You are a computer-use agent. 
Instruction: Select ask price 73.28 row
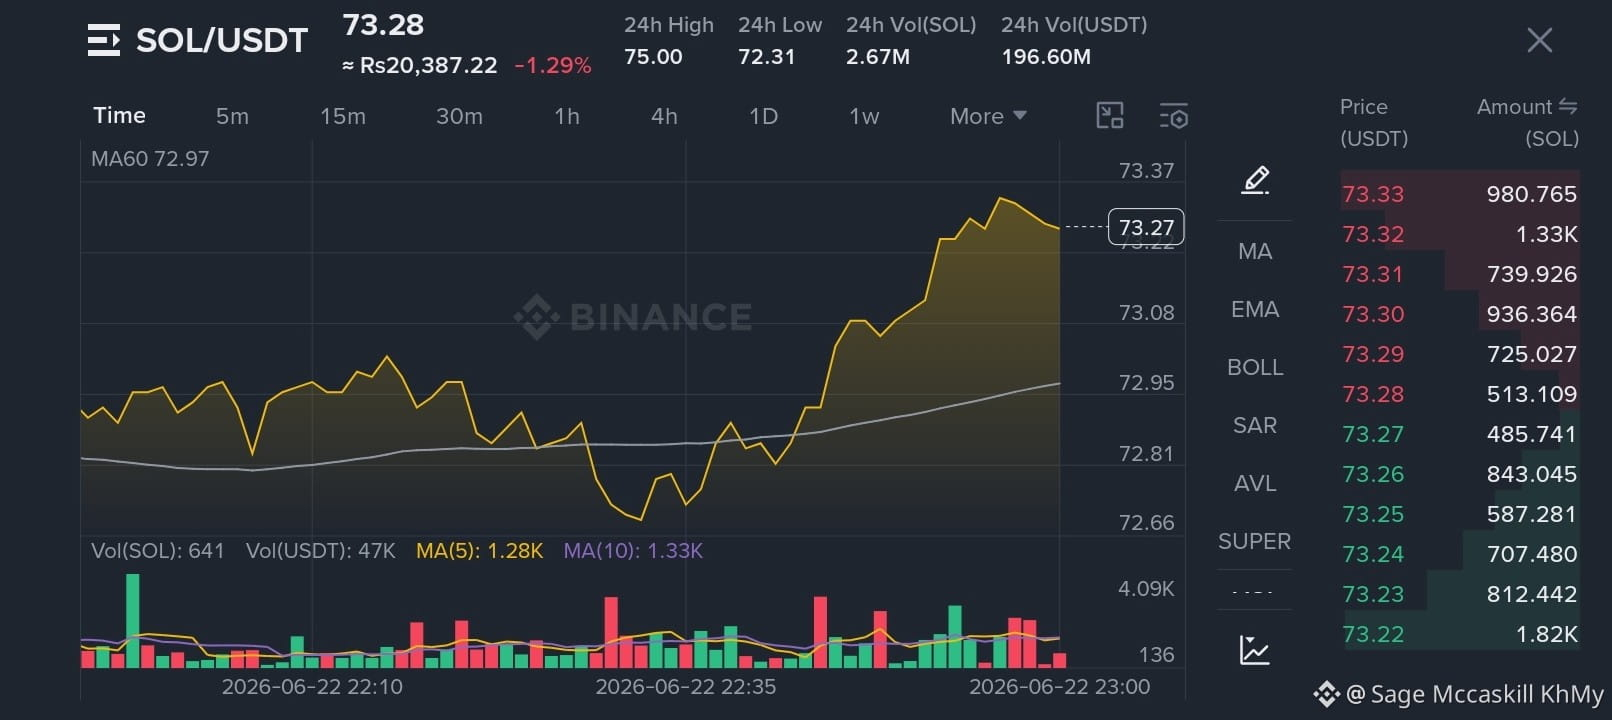pyautogui.click(x=1460, y=394)
